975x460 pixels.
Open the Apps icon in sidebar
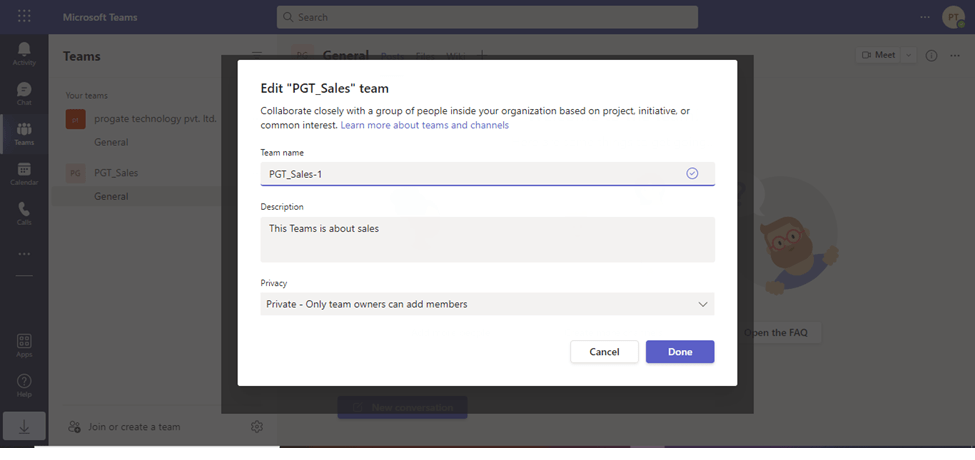pos(24,345)
